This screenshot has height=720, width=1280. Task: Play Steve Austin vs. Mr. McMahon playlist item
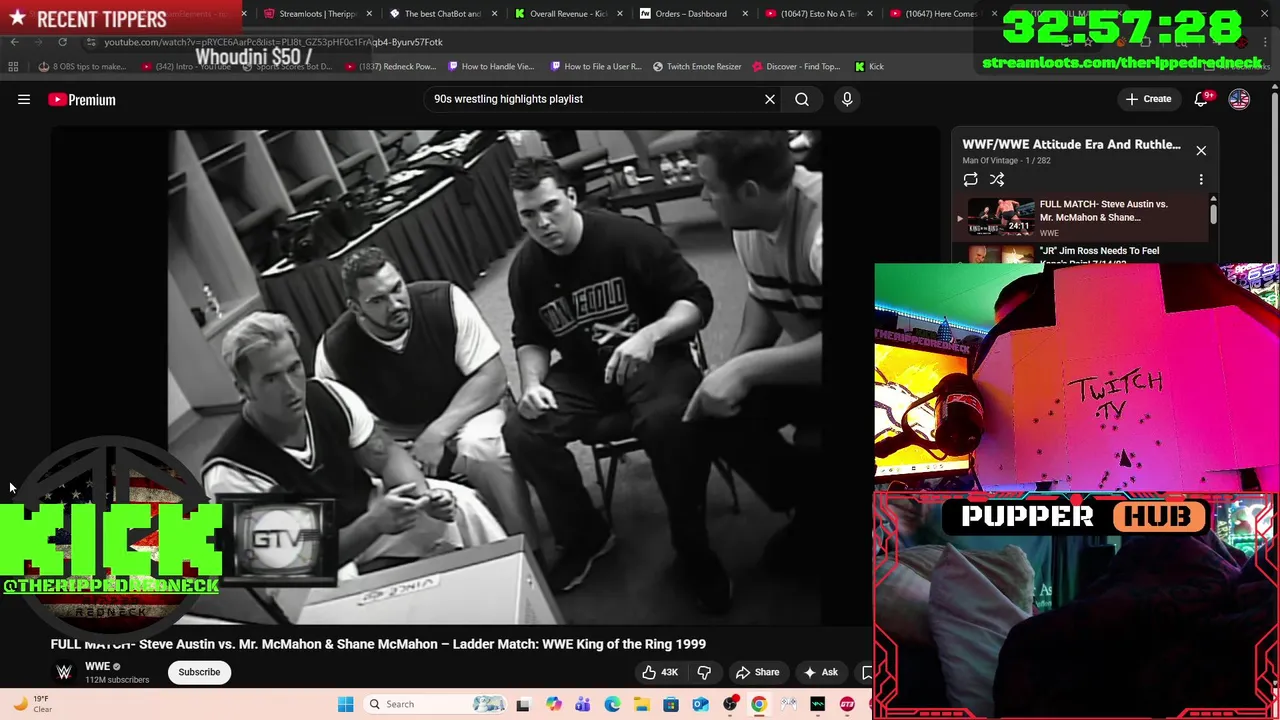pyautogui.click(x=1080, y=217)
